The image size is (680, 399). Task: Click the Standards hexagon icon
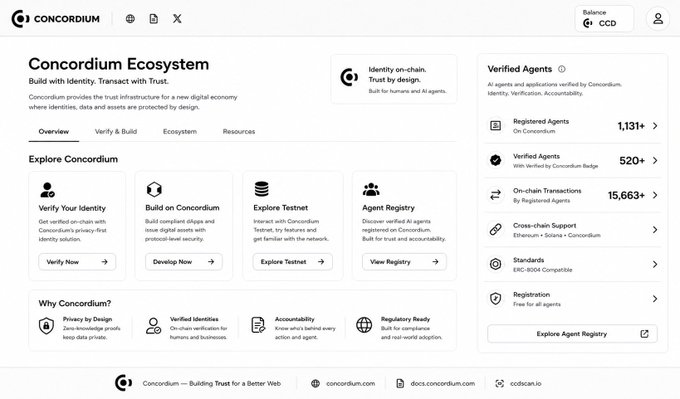pos(495,264)
